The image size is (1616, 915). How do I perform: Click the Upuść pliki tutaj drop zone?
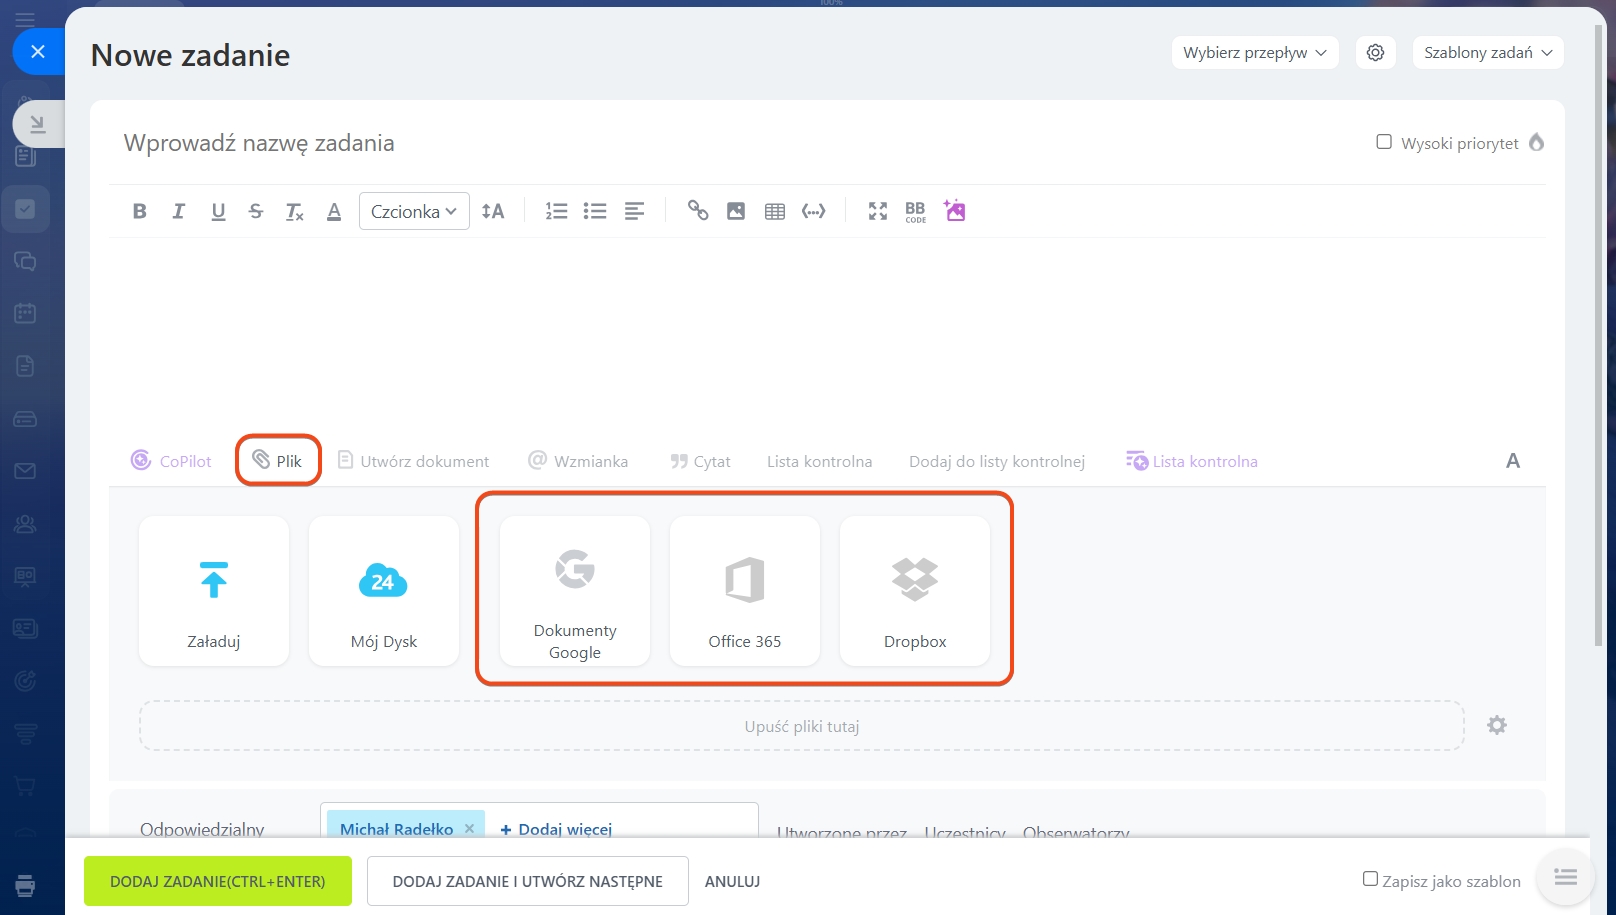click(x=802, y=726)
